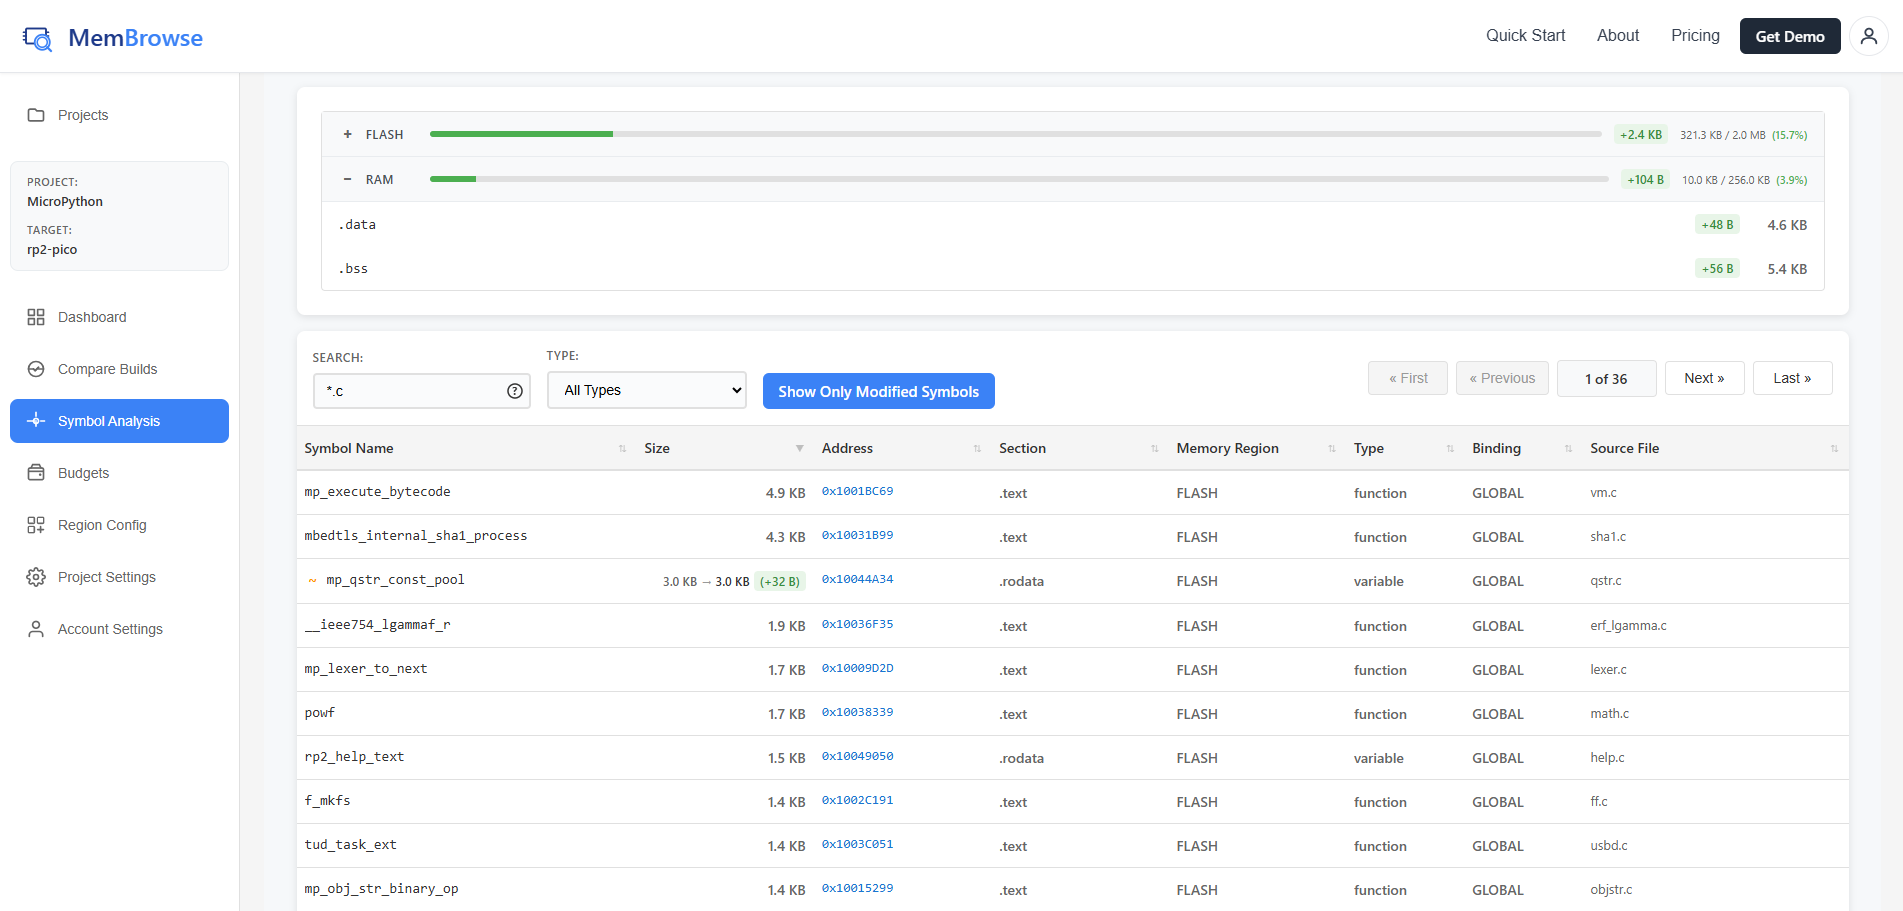Click the MemBrowse logo icon
Screen dimensions: 1903x911
37,38
